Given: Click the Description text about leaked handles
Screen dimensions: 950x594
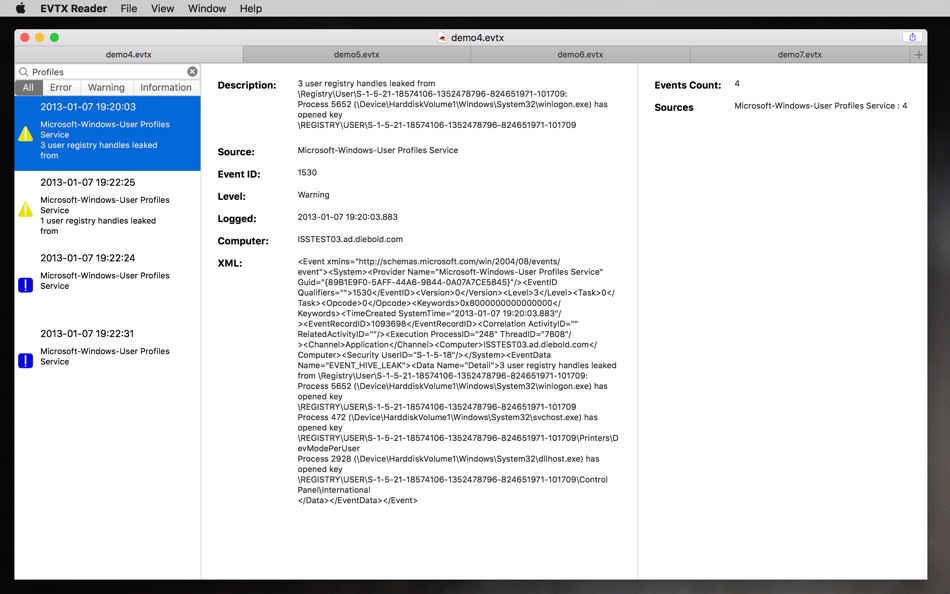Looking at the screenshot, I should point(453,104).
